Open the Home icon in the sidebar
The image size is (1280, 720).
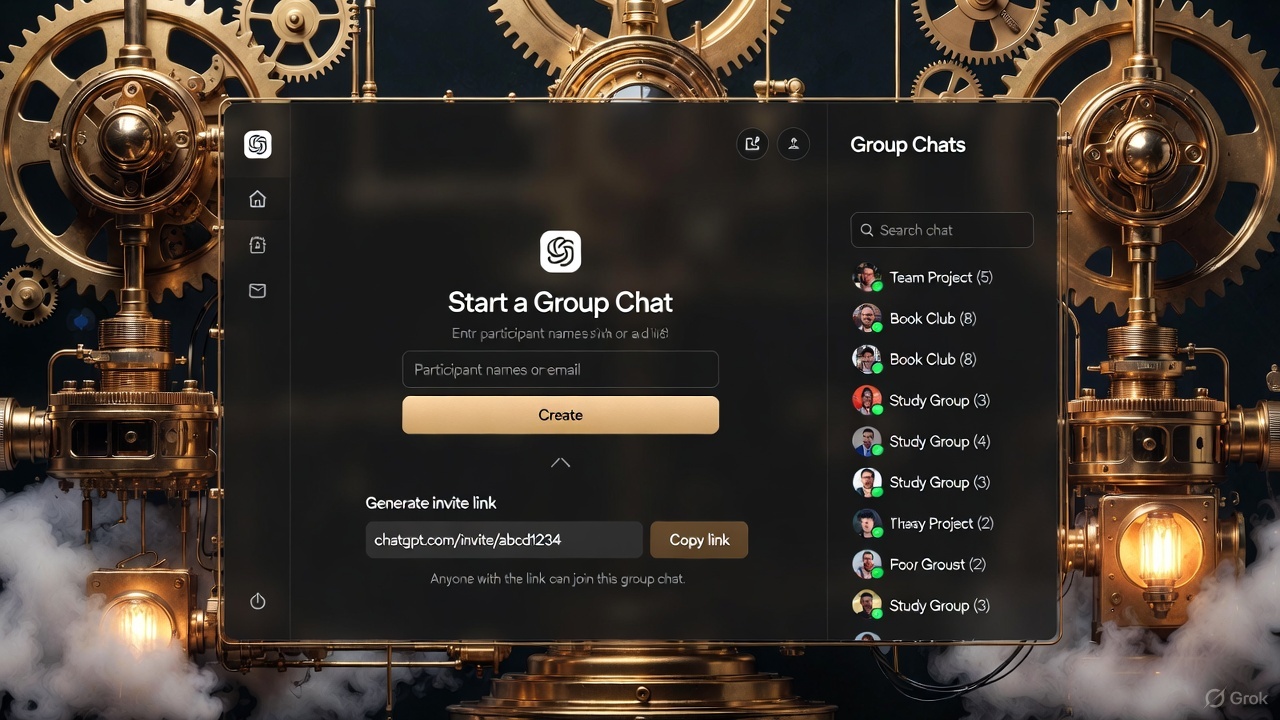[257, 199]
